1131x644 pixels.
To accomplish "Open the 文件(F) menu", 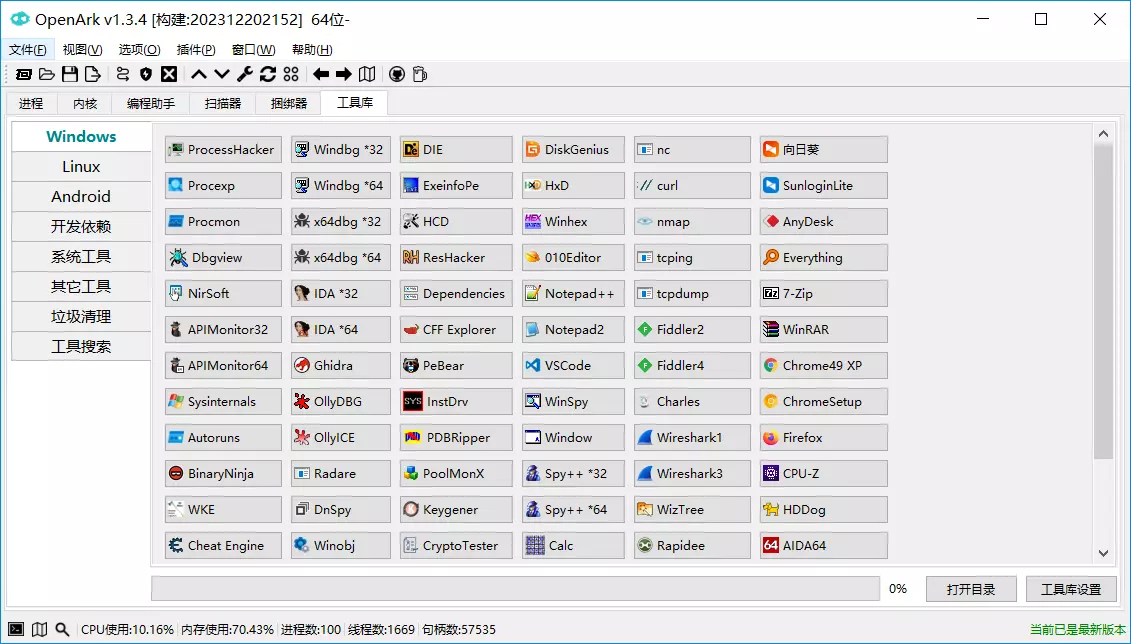I will [28, 50].
